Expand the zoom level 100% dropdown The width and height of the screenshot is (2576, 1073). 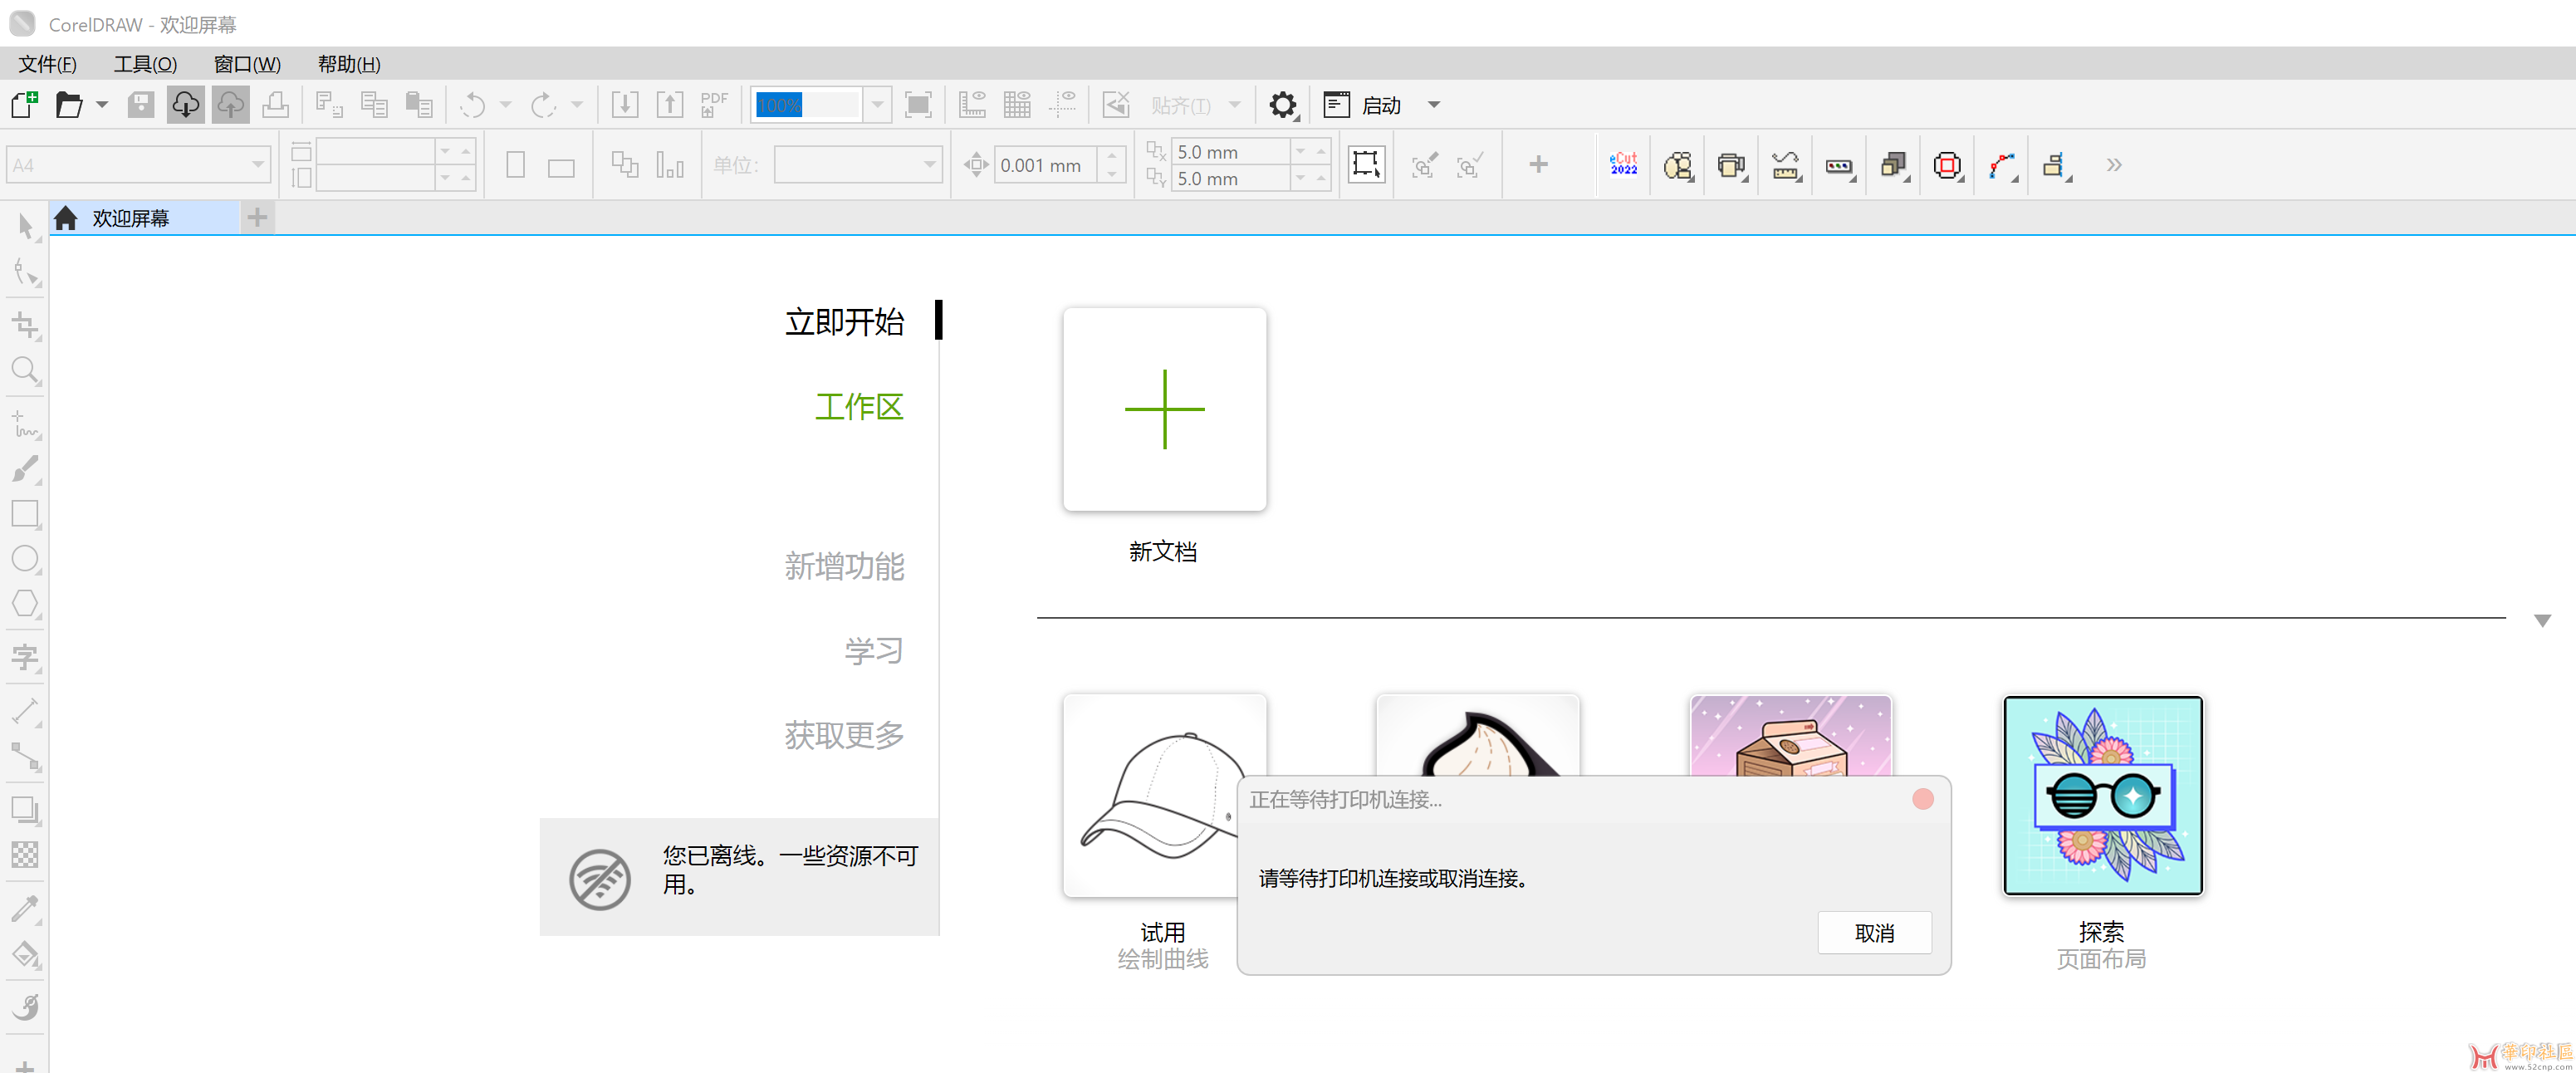[x=877, y=104]
